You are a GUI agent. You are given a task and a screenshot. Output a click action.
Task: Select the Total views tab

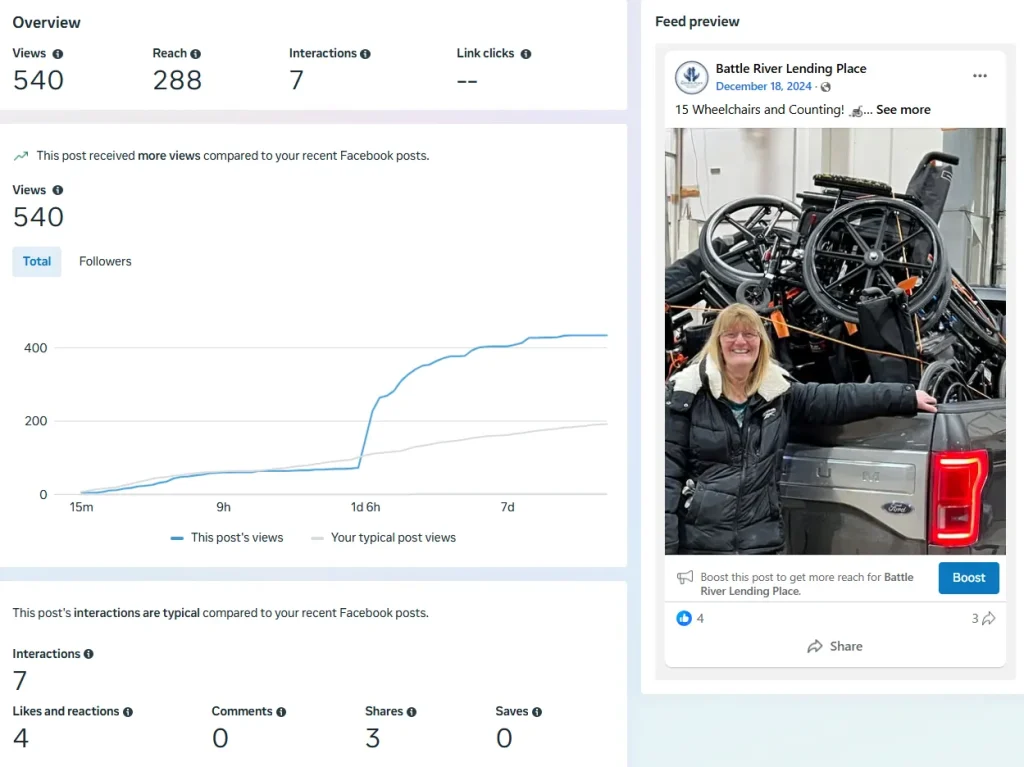point(37,262)
